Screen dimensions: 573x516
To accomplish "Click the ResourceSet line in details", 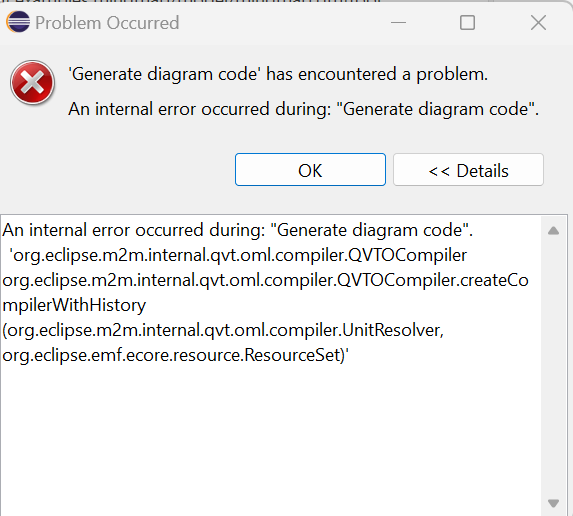I will pyautogui.click(x=175, y=355).
